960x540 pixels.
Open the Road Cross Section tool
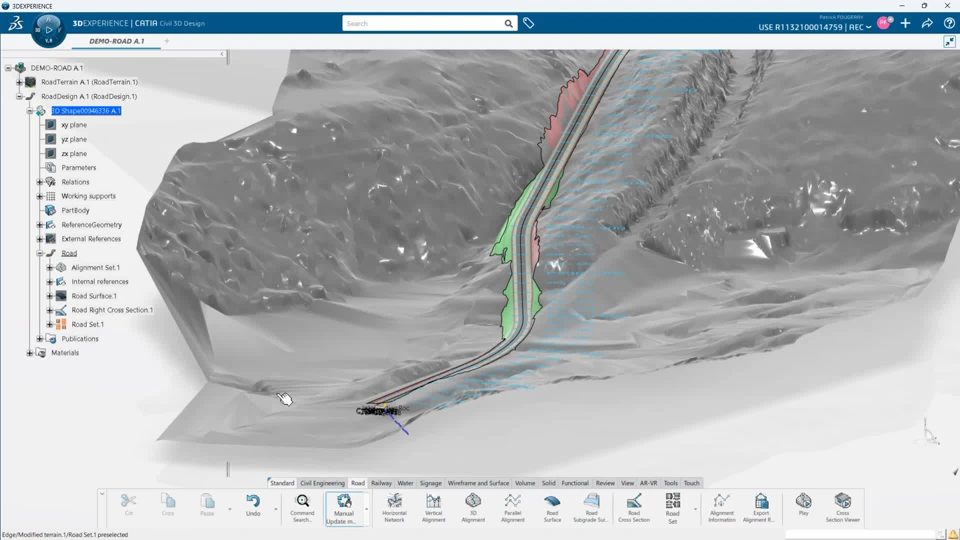point(634,508)
